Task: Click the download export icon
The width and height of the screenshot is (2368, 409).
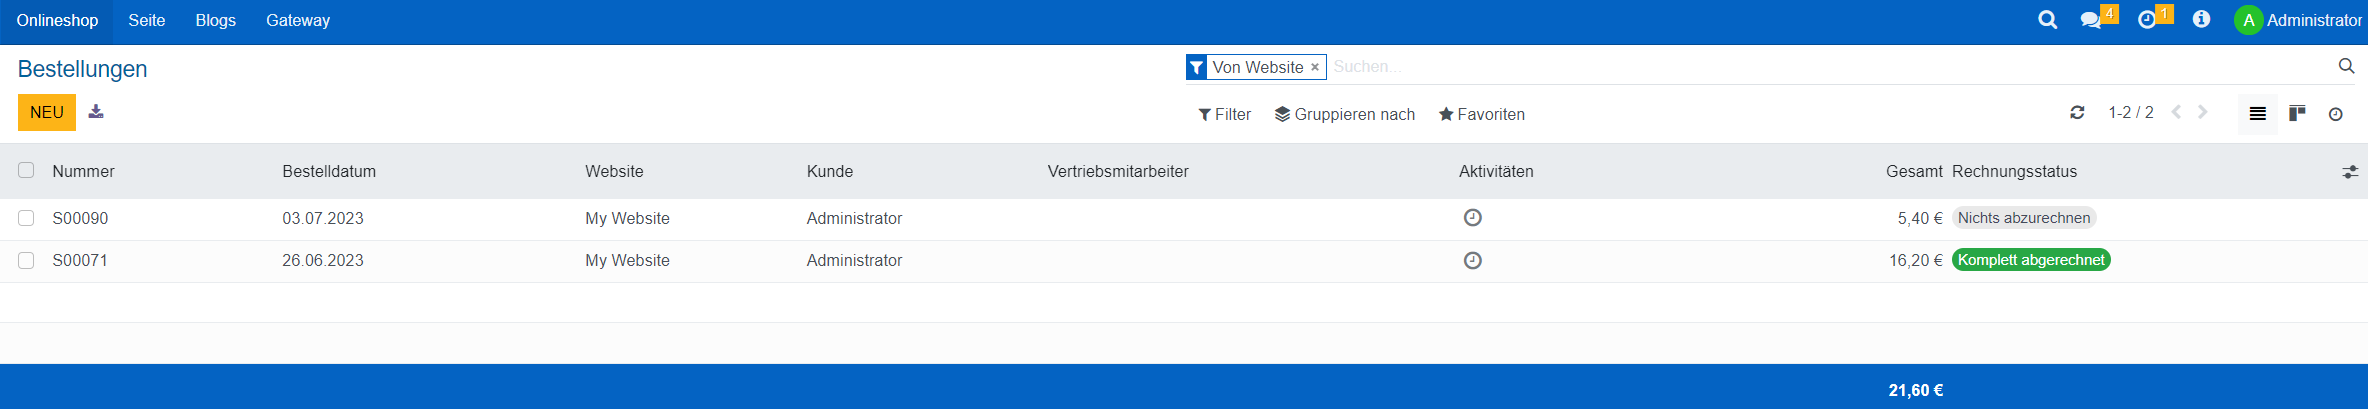Action: [96, 112]
